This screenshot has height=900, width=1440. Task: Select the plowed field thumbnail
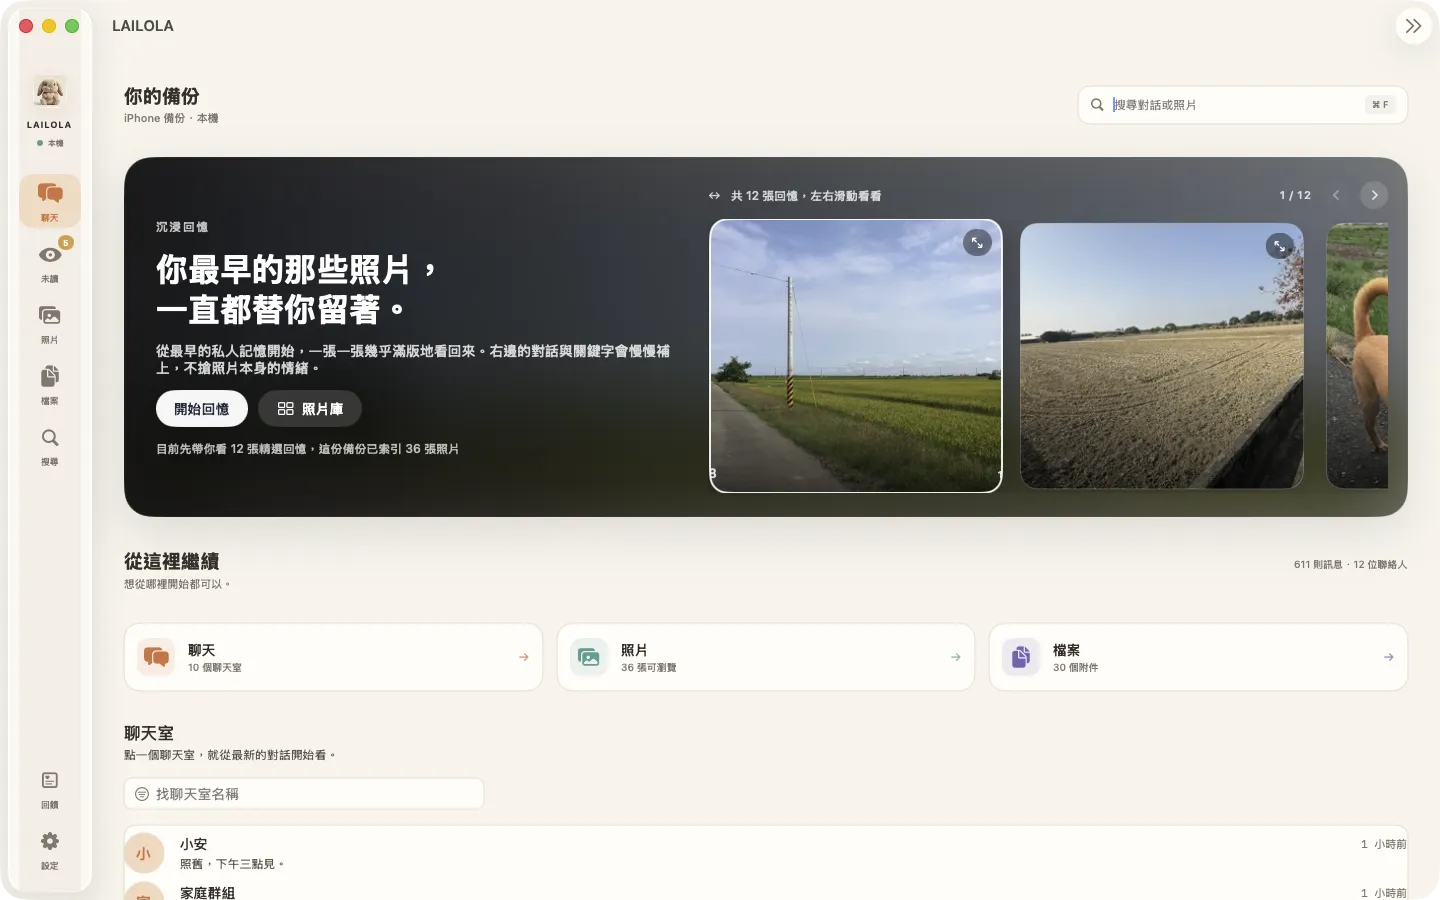1162,356
